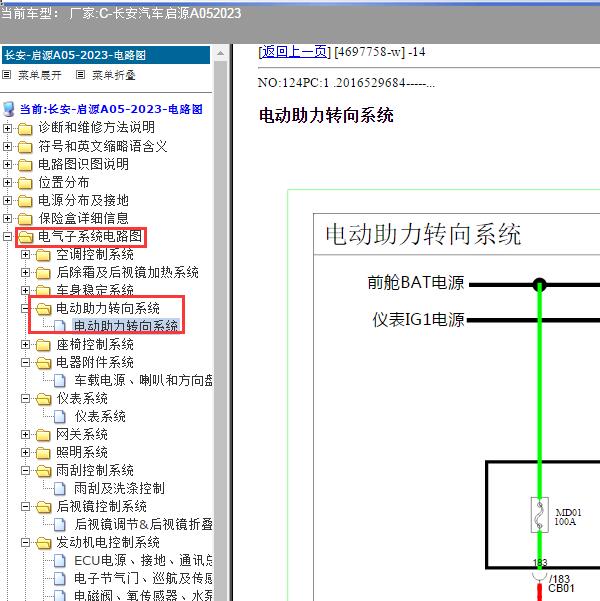Image resolution: width=600 pixels, height=601 pixels.
Task: Click the 照明系统 folder icon
Action: pyautogui.click(x=43, y=453)
